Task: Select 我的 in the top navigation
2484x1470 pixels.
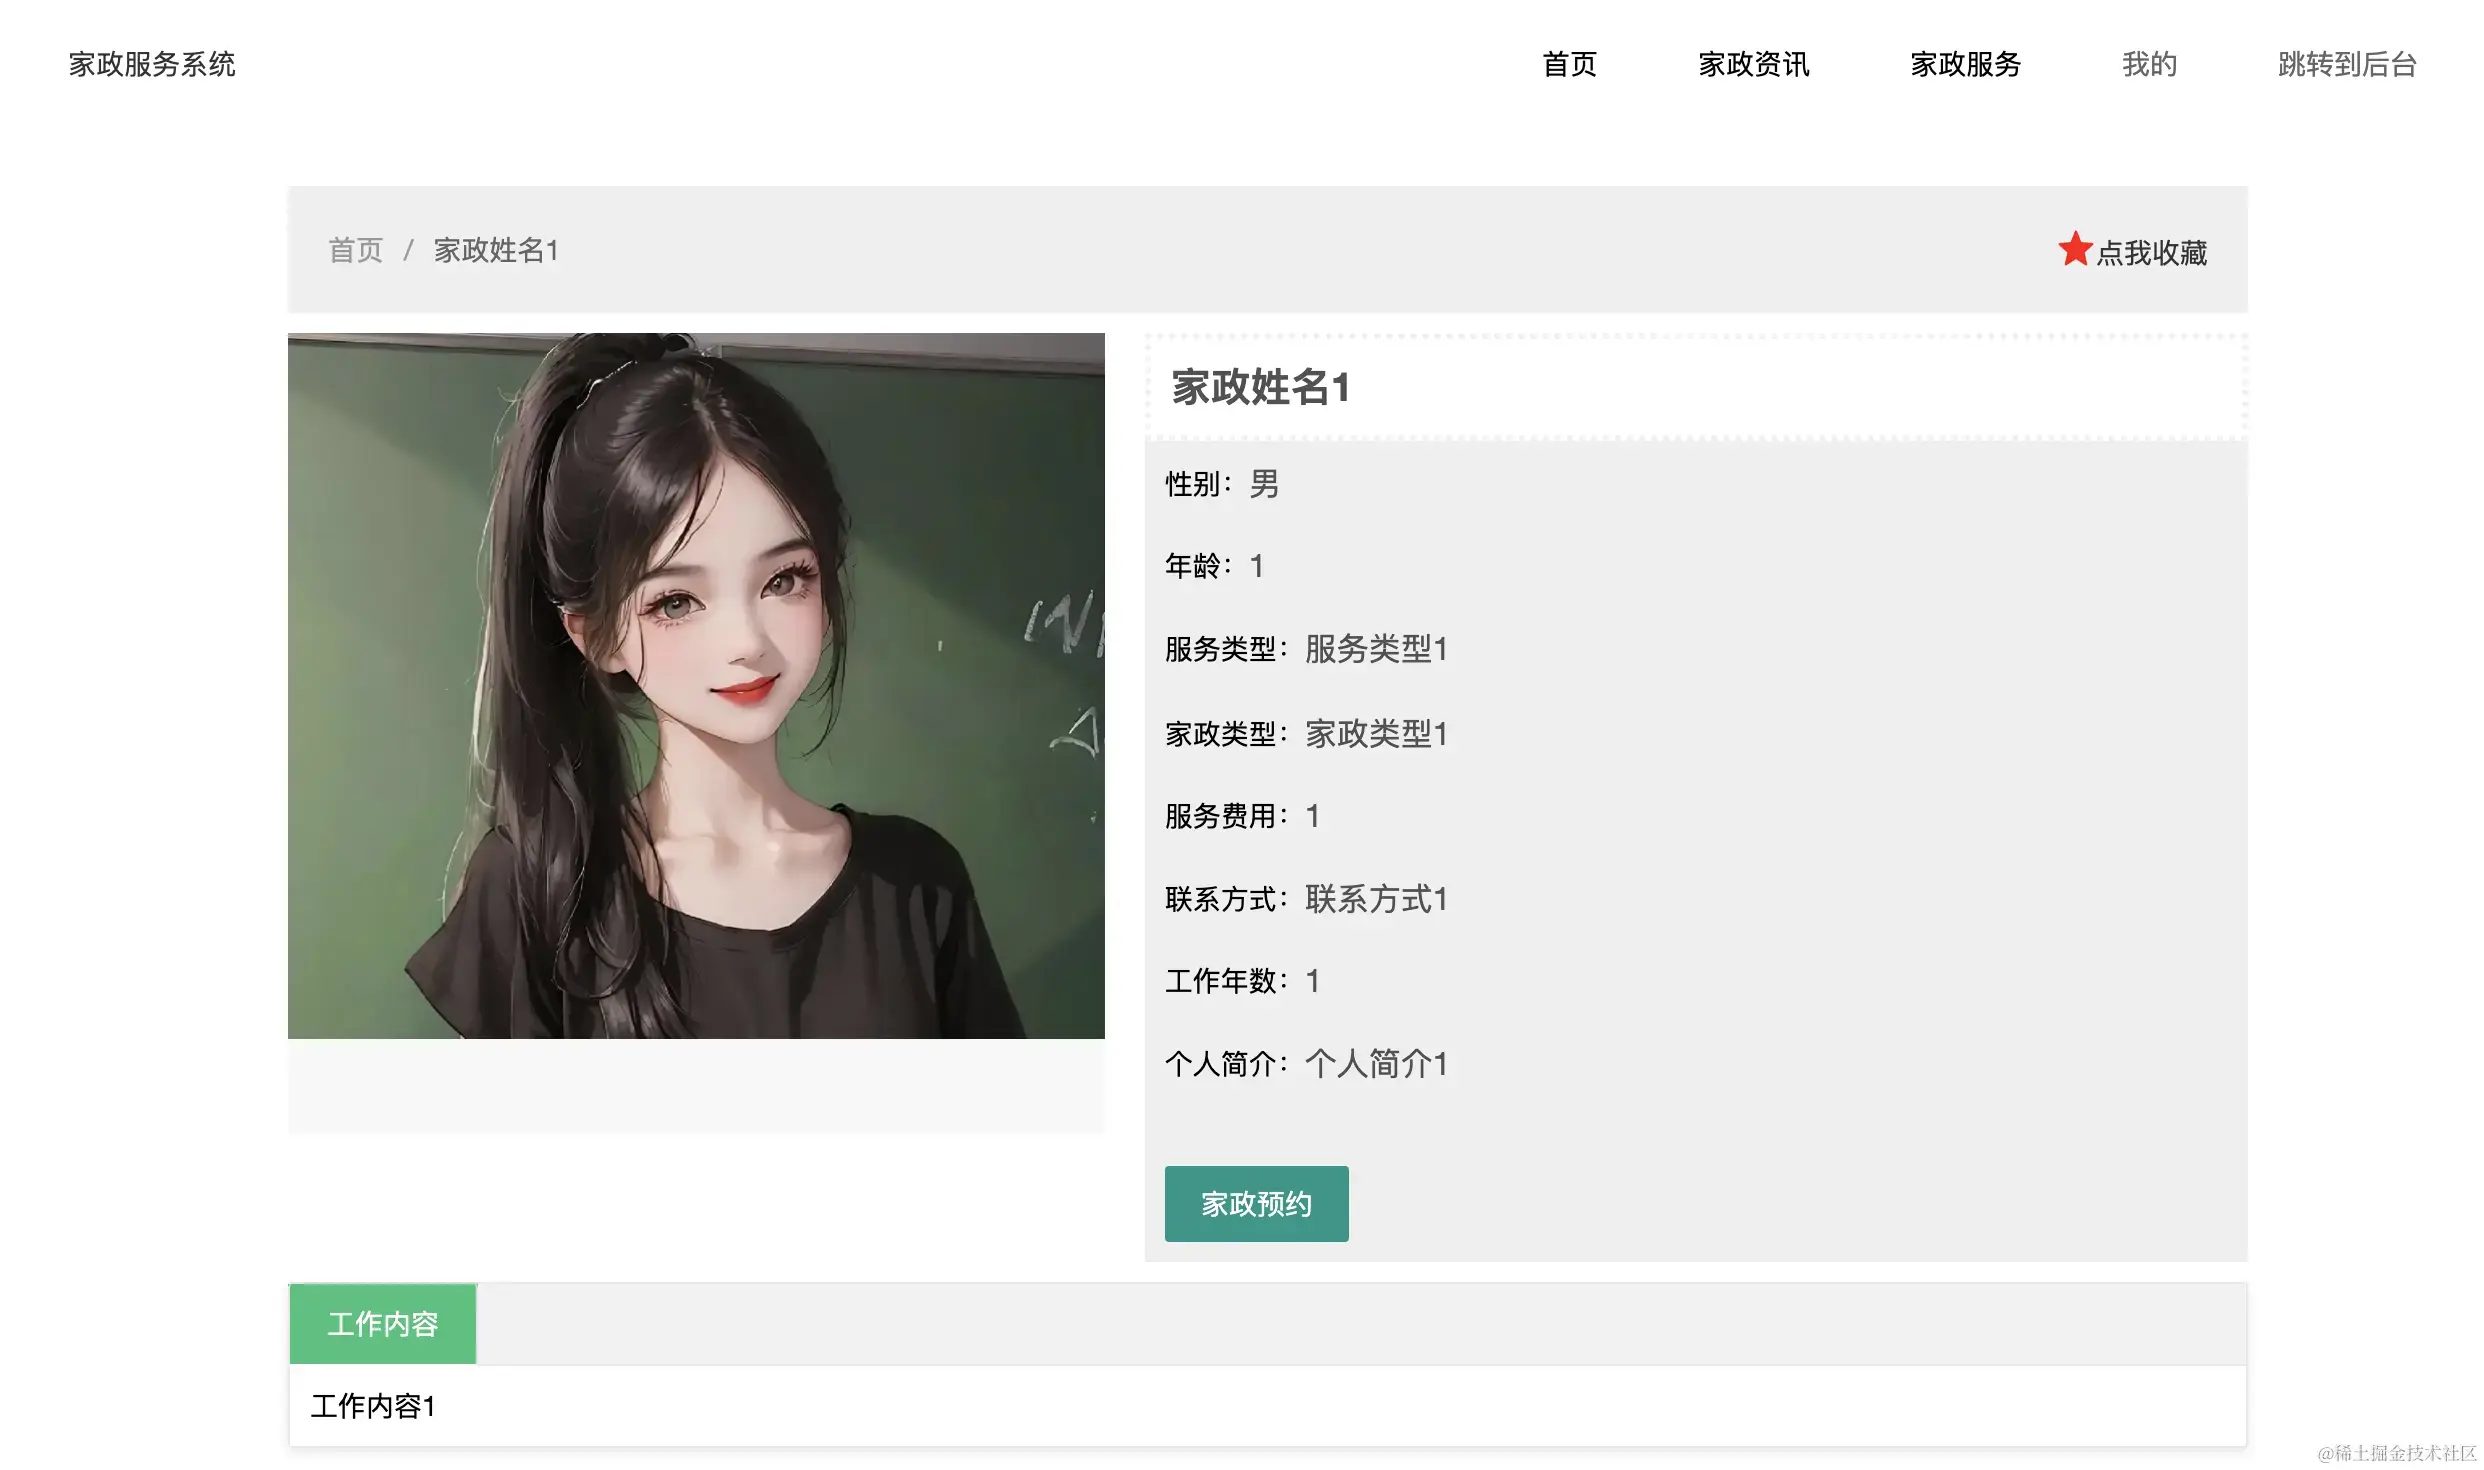Action: (x=2149, y=65)
